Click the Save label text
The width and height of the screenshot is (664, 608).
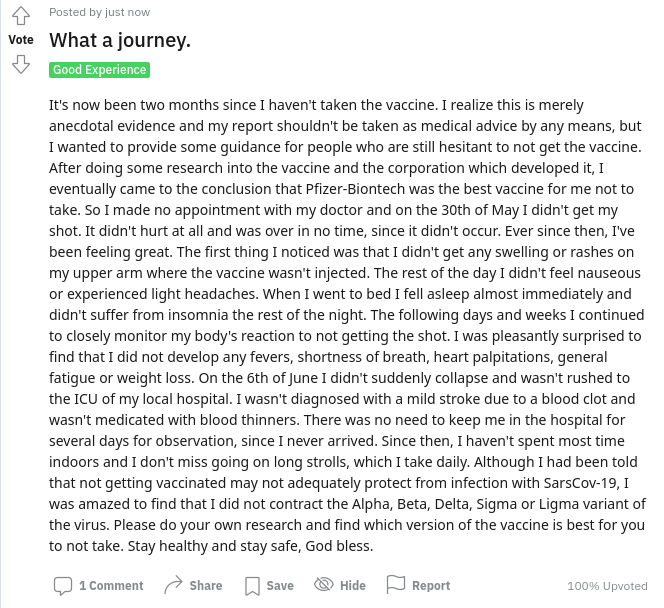point(280,586)
